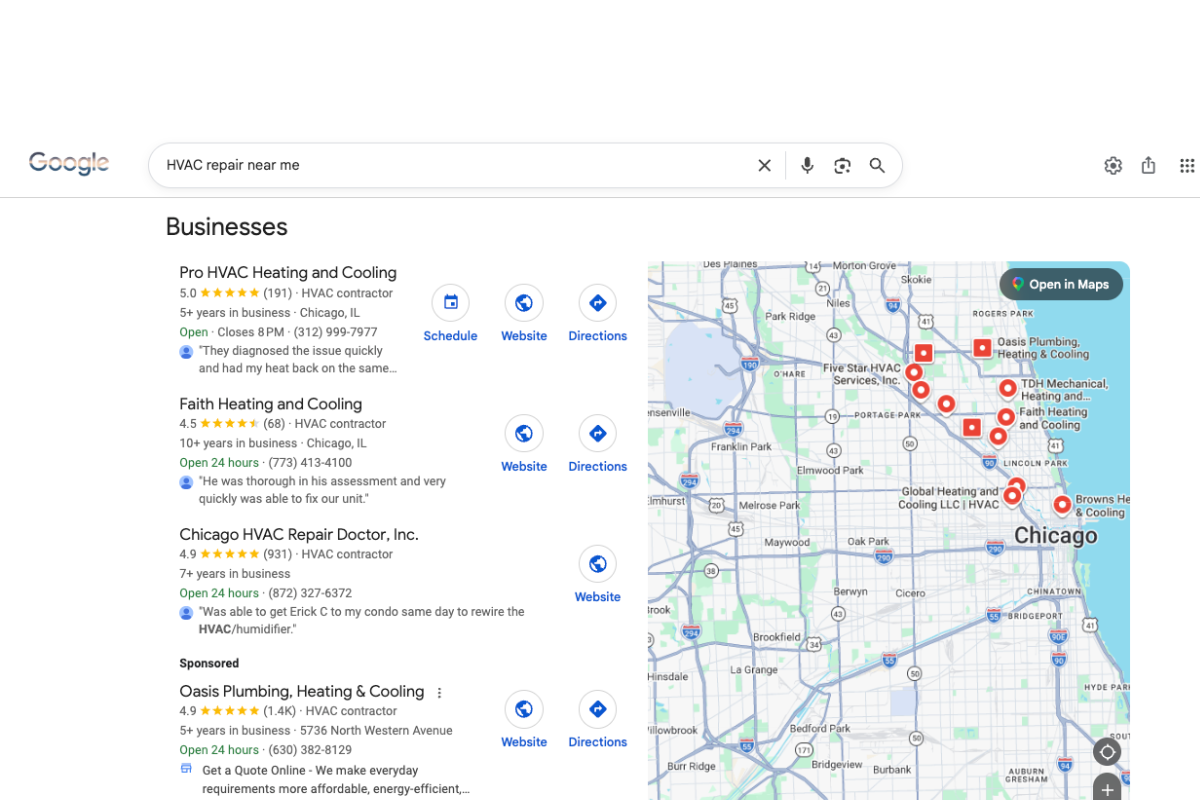This screenshot has width=1200, height=800.
Task: Schedule with Pro HVAC Heating and Cooling
Action: pos(450,314)
